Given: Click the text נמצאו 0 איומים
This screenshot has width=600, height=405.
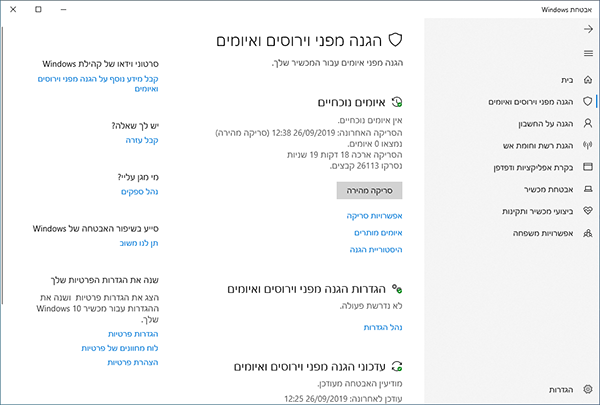Looking at the screenshot, I should pos(375,144).
